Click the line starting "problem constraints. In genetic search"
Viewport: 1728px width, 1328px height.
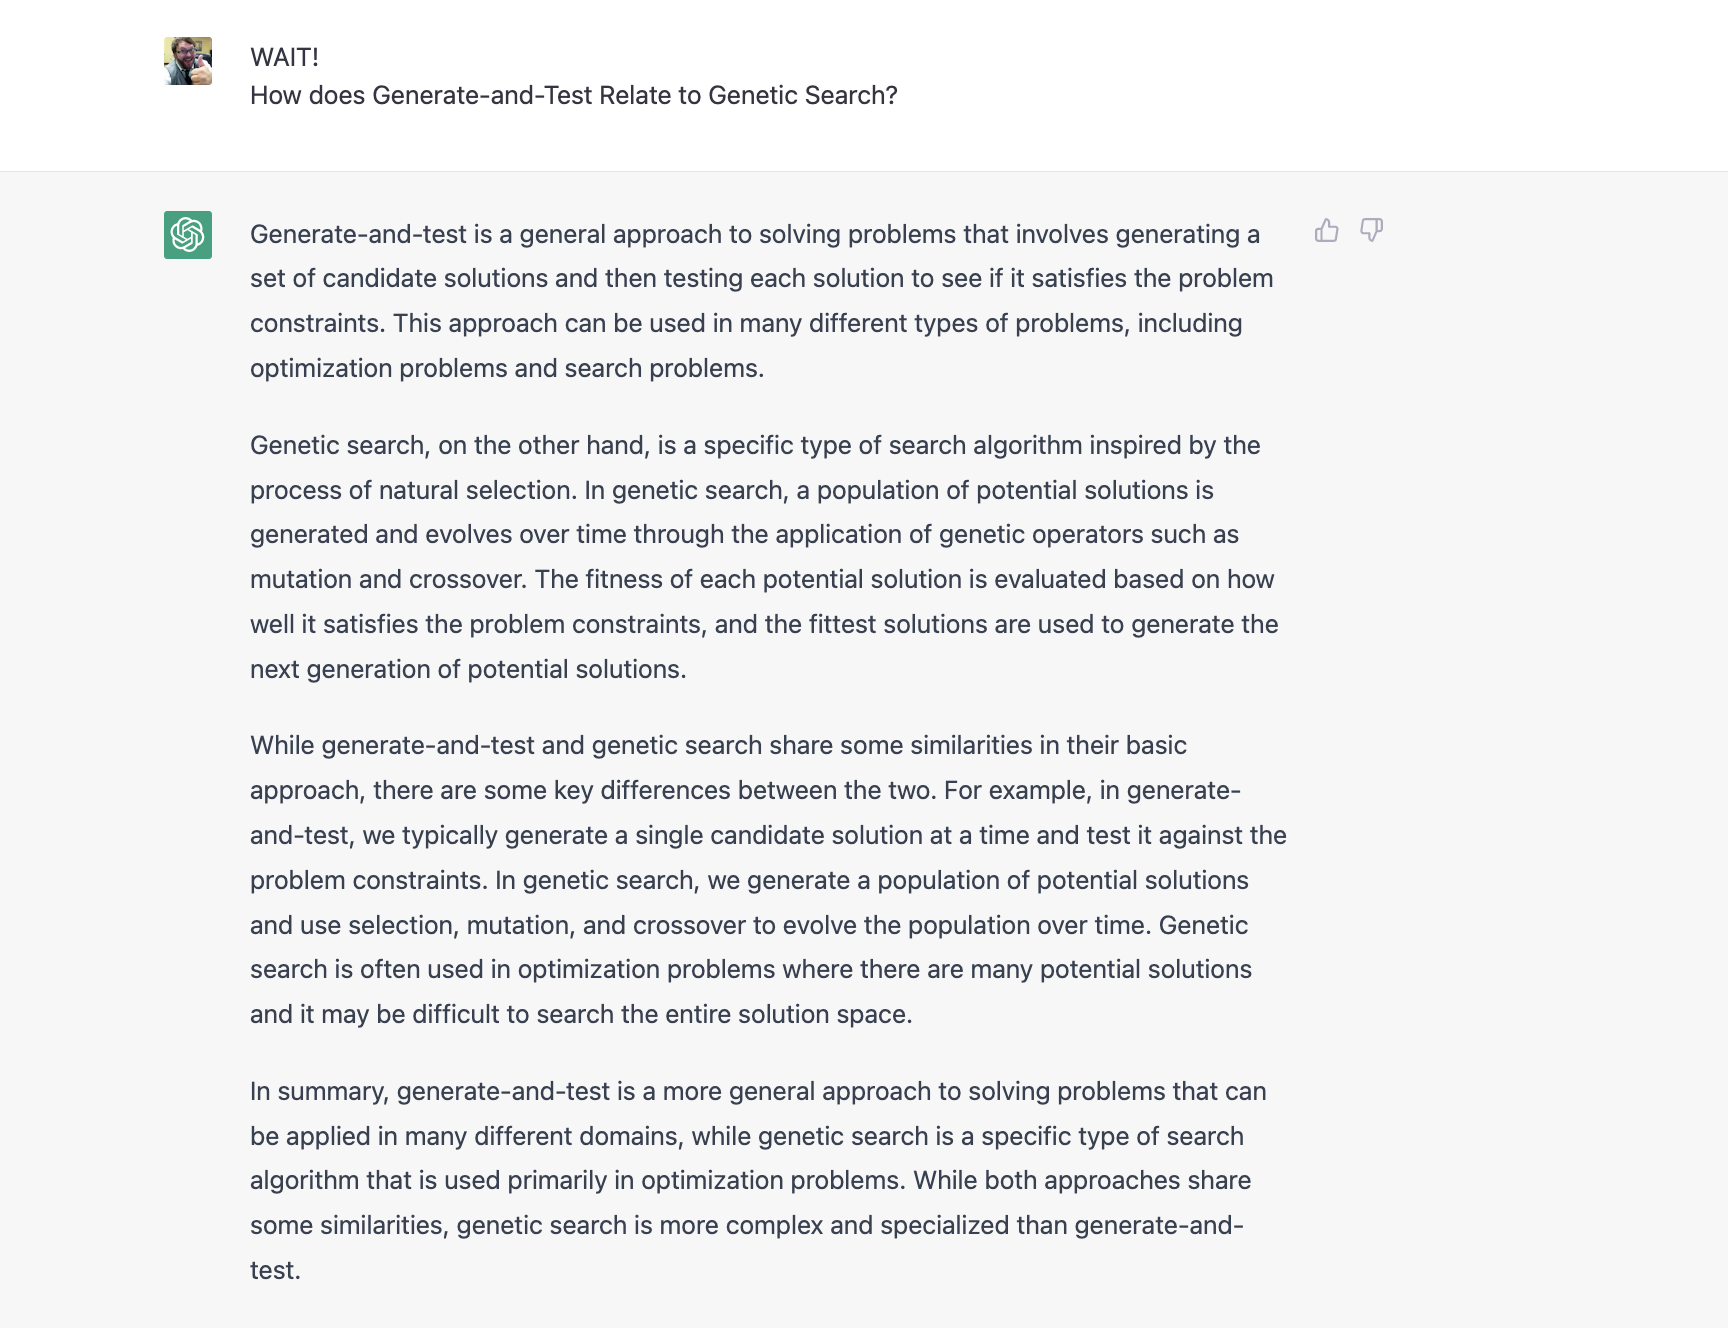(x=749, y=880)
